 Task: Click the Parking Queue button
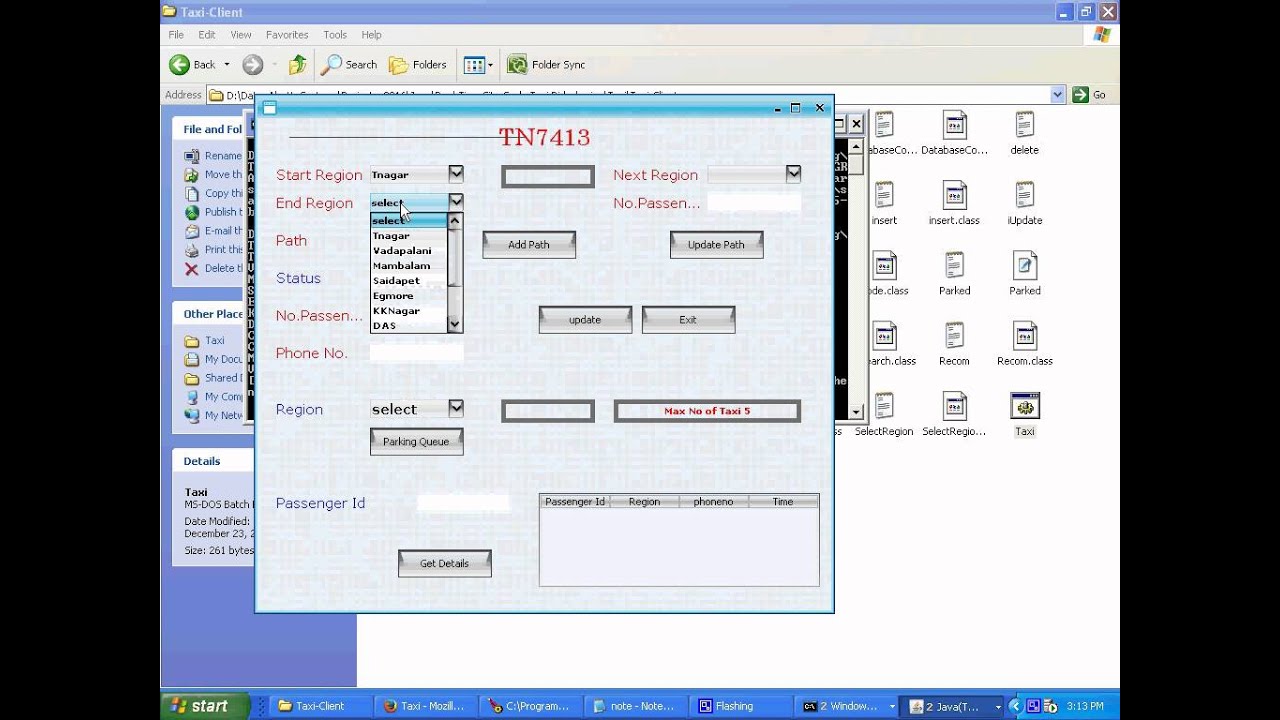click(416, 442)
